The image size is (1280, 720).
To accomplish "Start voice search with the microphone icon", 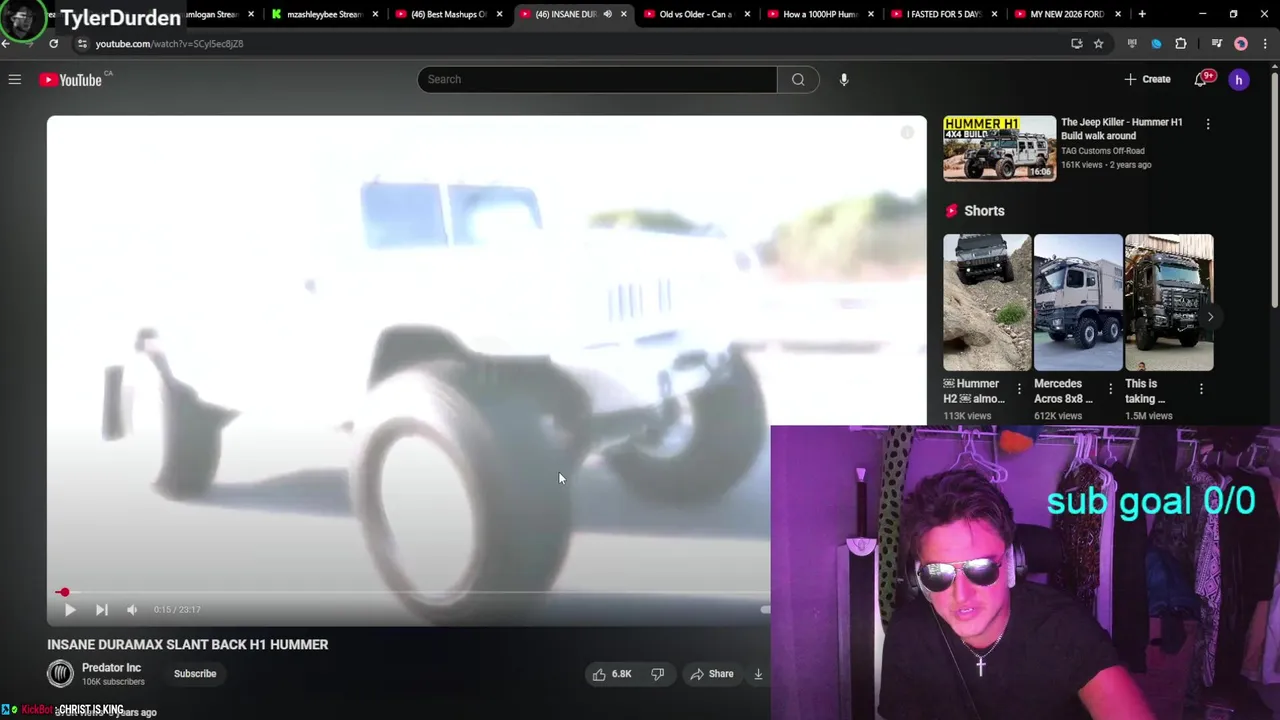I will [844, 79].
